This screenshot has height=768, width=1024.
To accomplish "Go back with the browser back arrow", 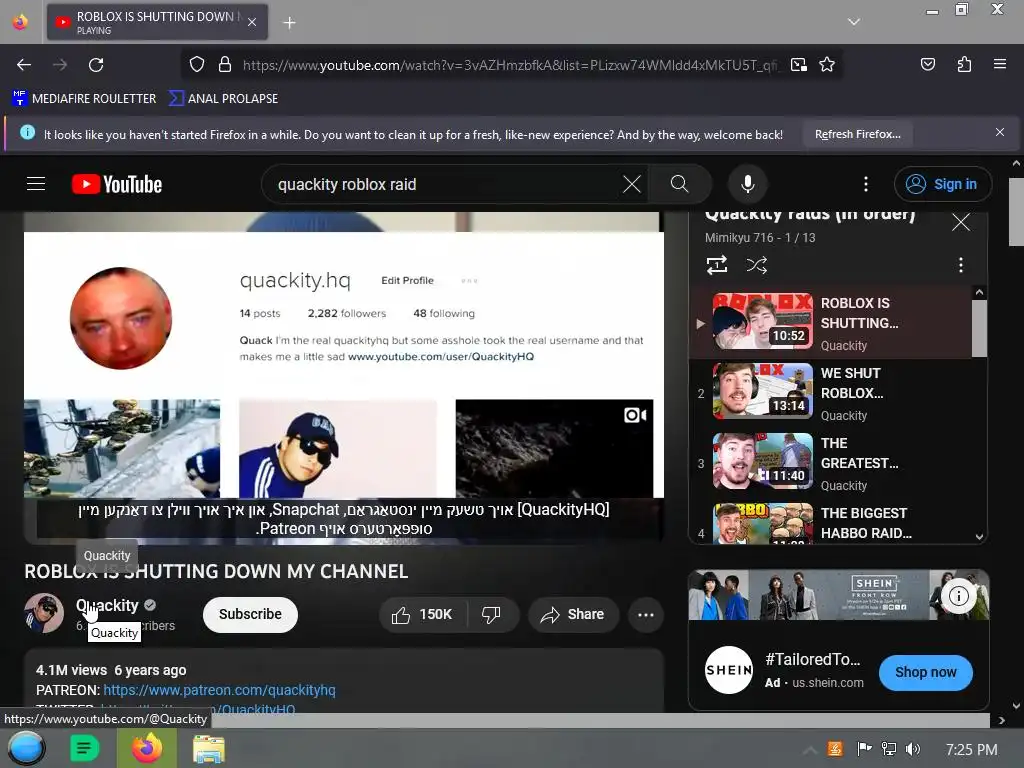I will point(24,65).
